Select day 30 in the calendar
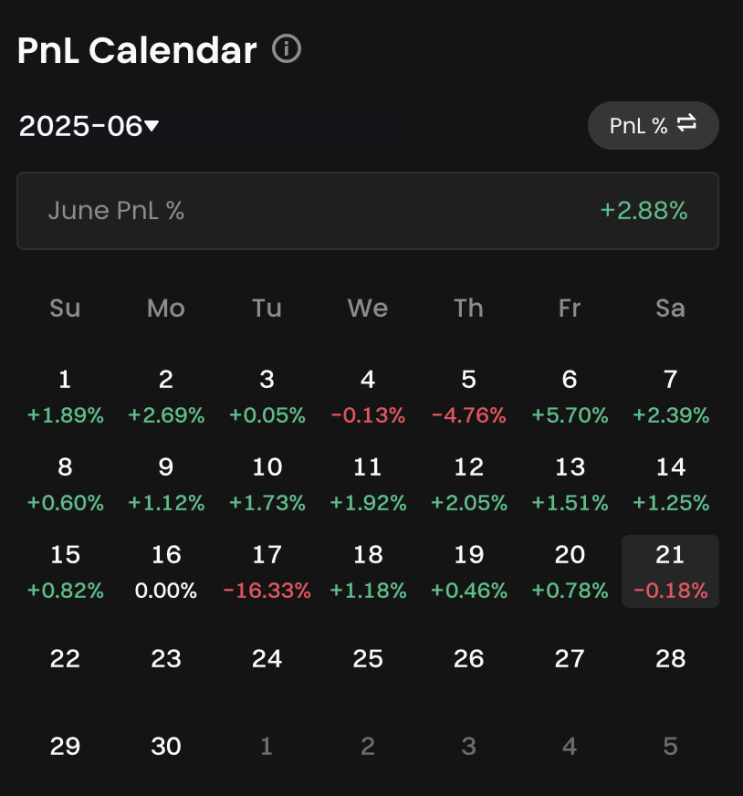The image size is (743, 796). pyautogui.click(x=166, y=746)
